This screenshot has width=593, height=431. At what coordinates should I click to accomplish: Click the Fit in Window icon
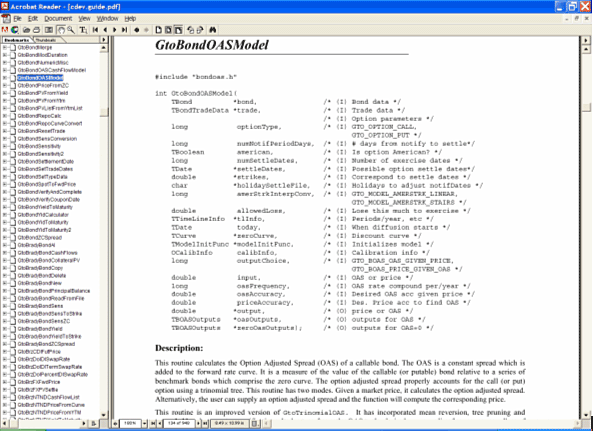168,30
